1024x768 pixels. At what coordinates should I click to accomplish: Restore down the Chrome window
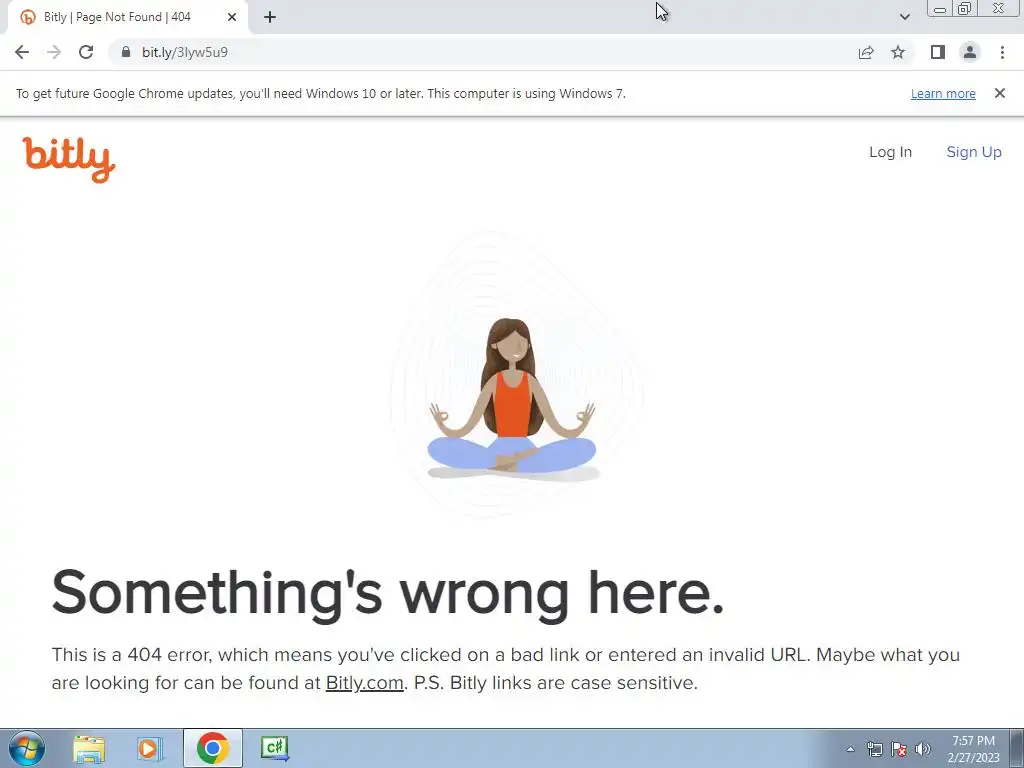pyautogui.click(x=964, y=9)
